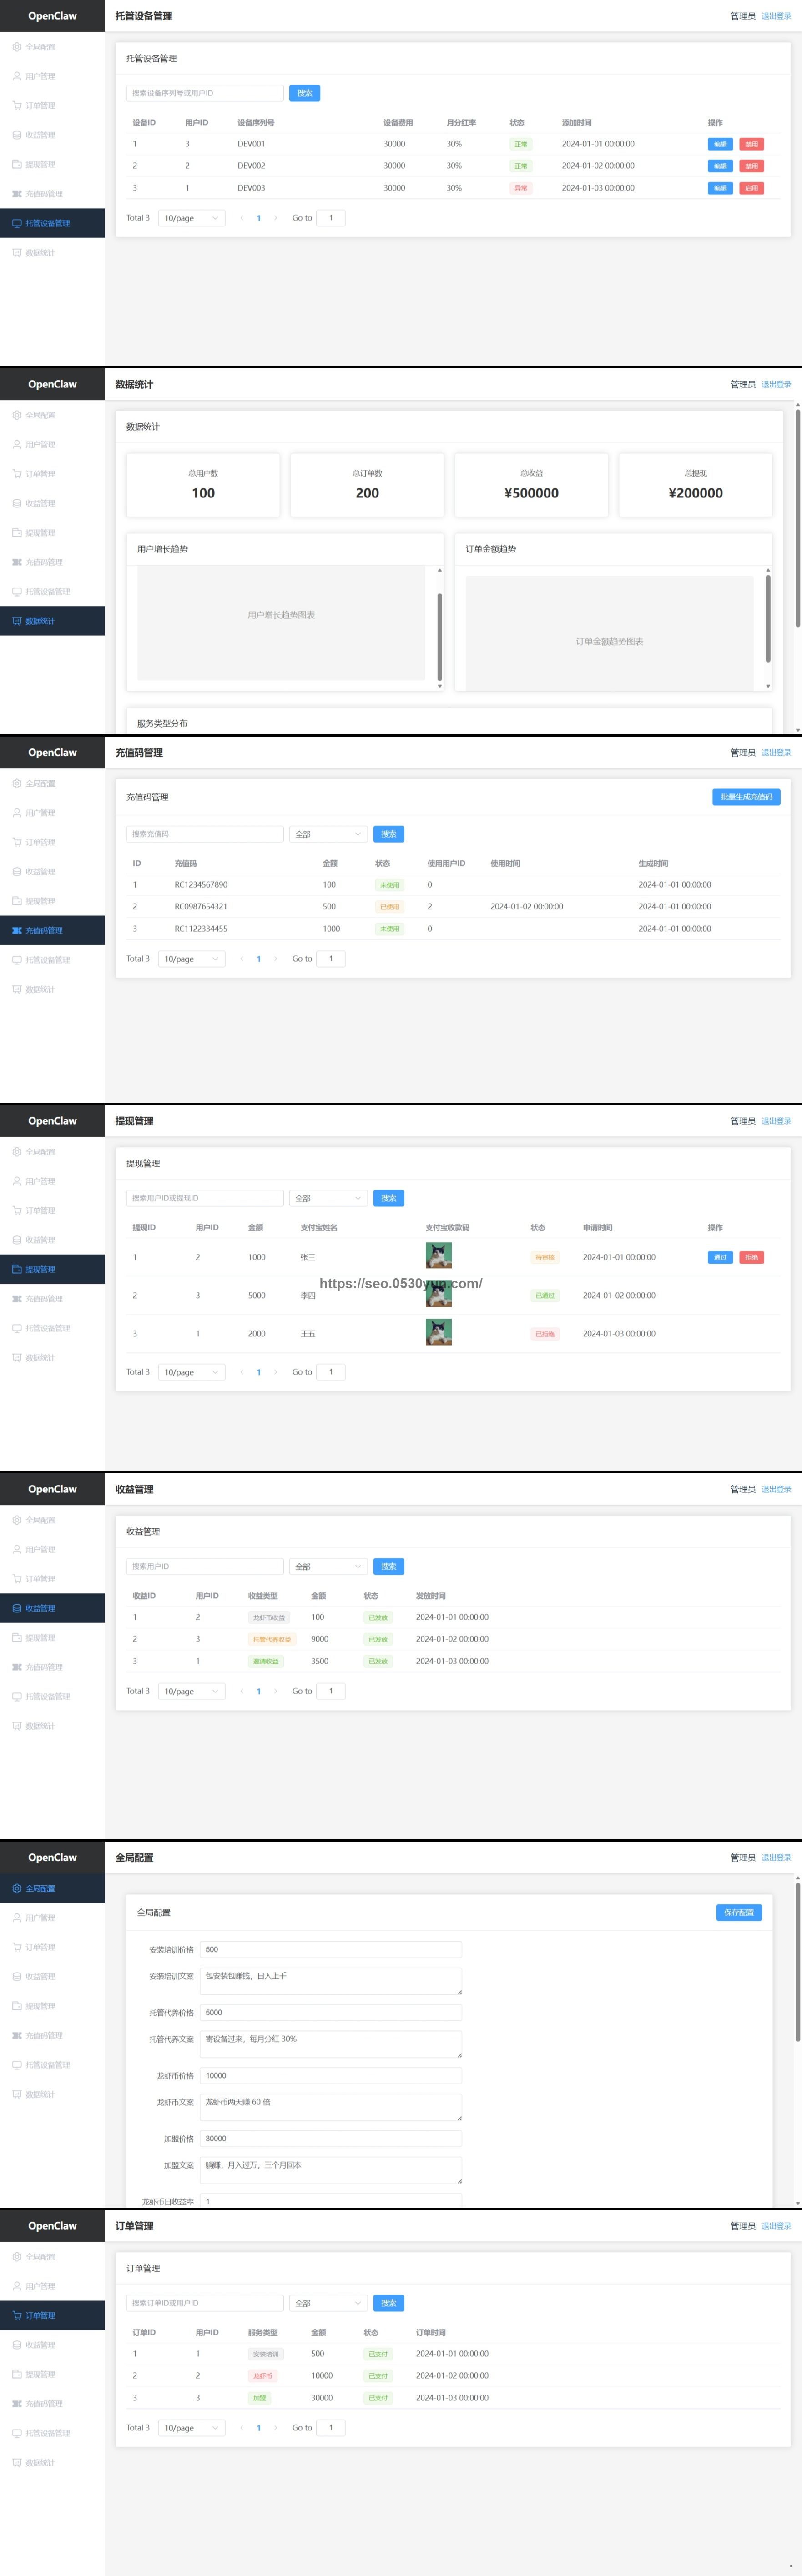Click 全局配置 gear icon on 充值码管理 page sidebar

pos(16,783)
